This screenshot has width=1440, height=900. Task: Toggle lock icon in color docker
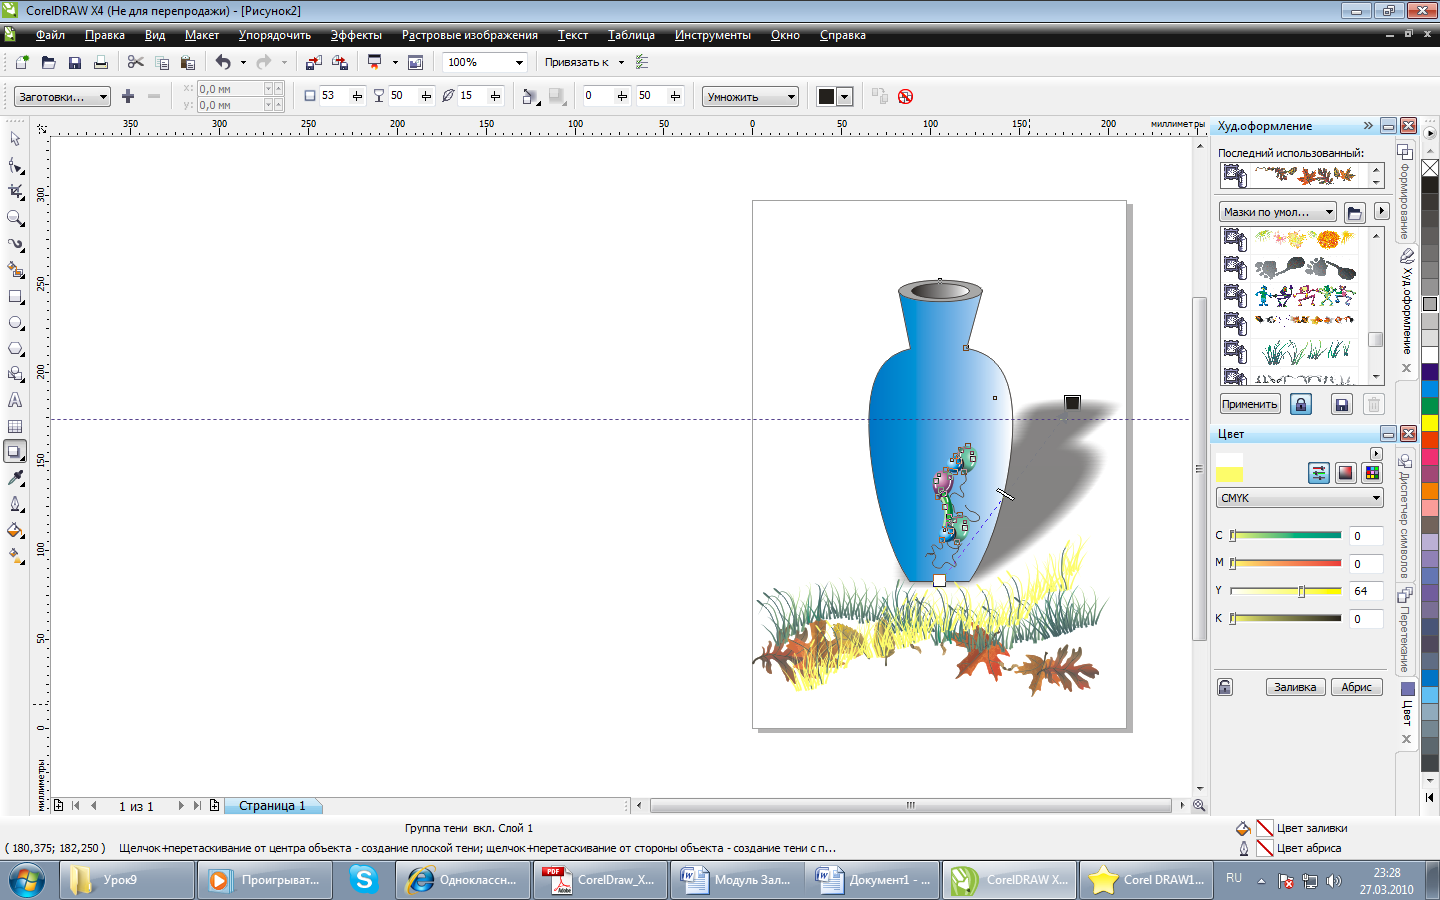click(1225, 687)
